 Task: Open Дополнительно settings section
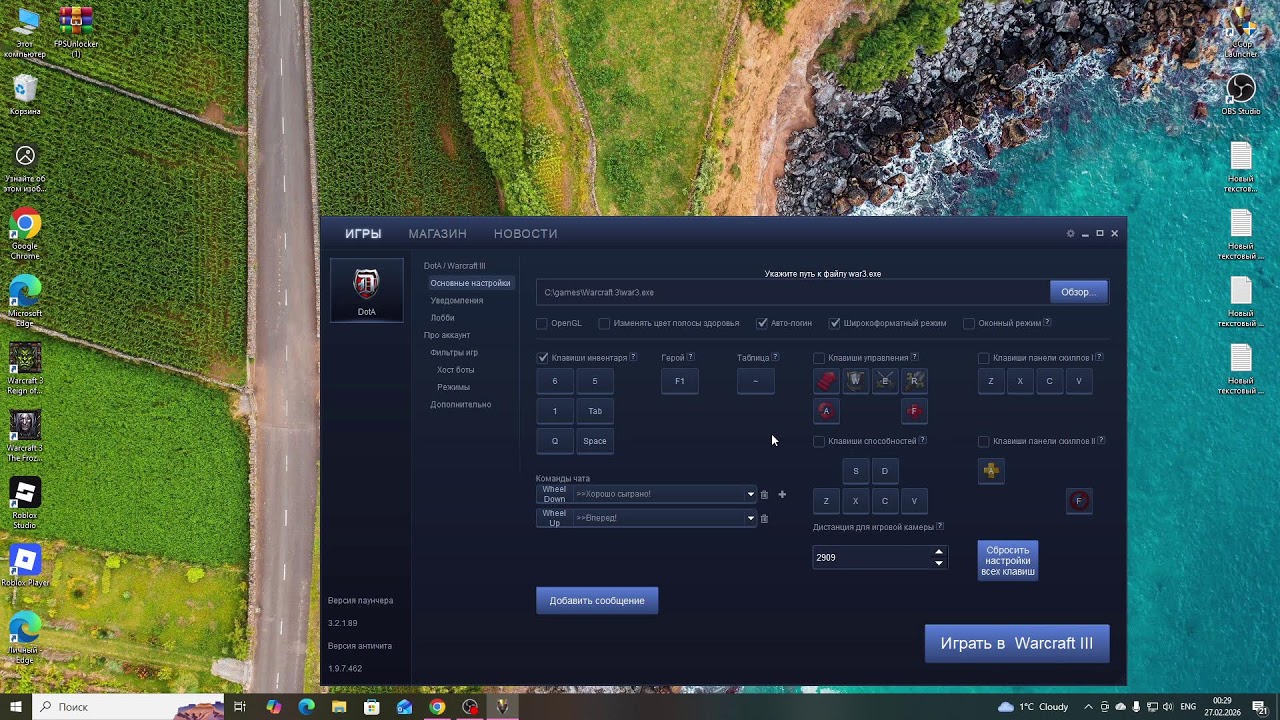(x=461, y=405)
